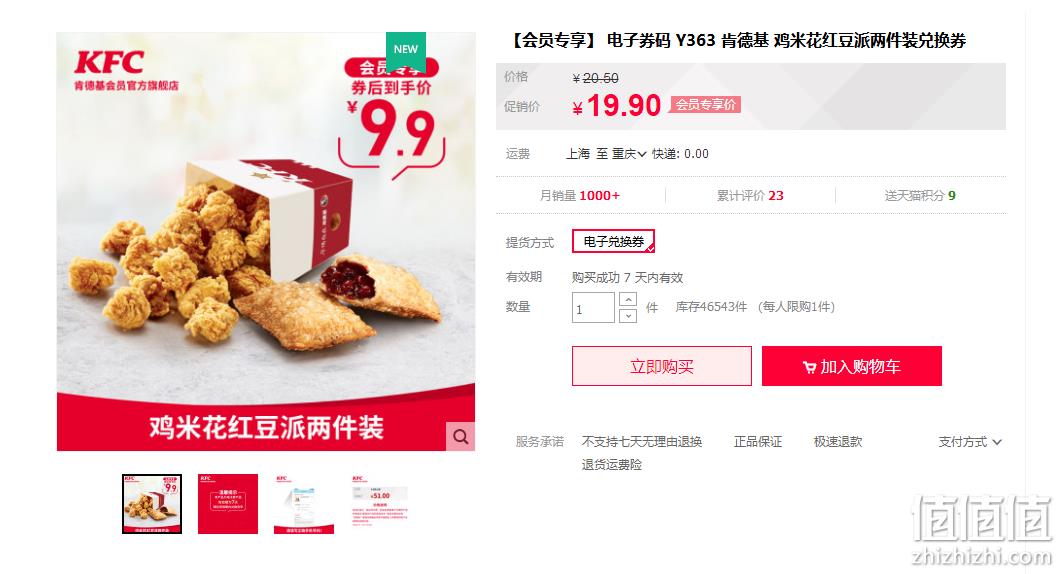Decrease quantity with the down arrow

(x=628, y=315)
